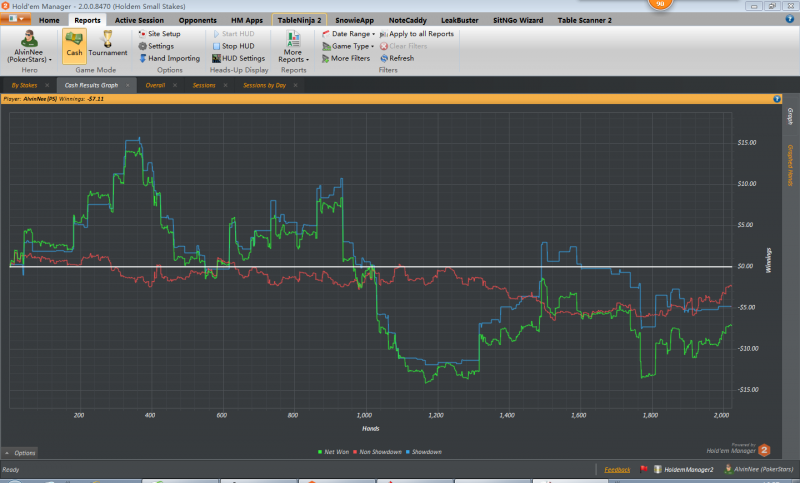
Task: Toggle the Non Showdown legend entry
Action: [380, 452]
